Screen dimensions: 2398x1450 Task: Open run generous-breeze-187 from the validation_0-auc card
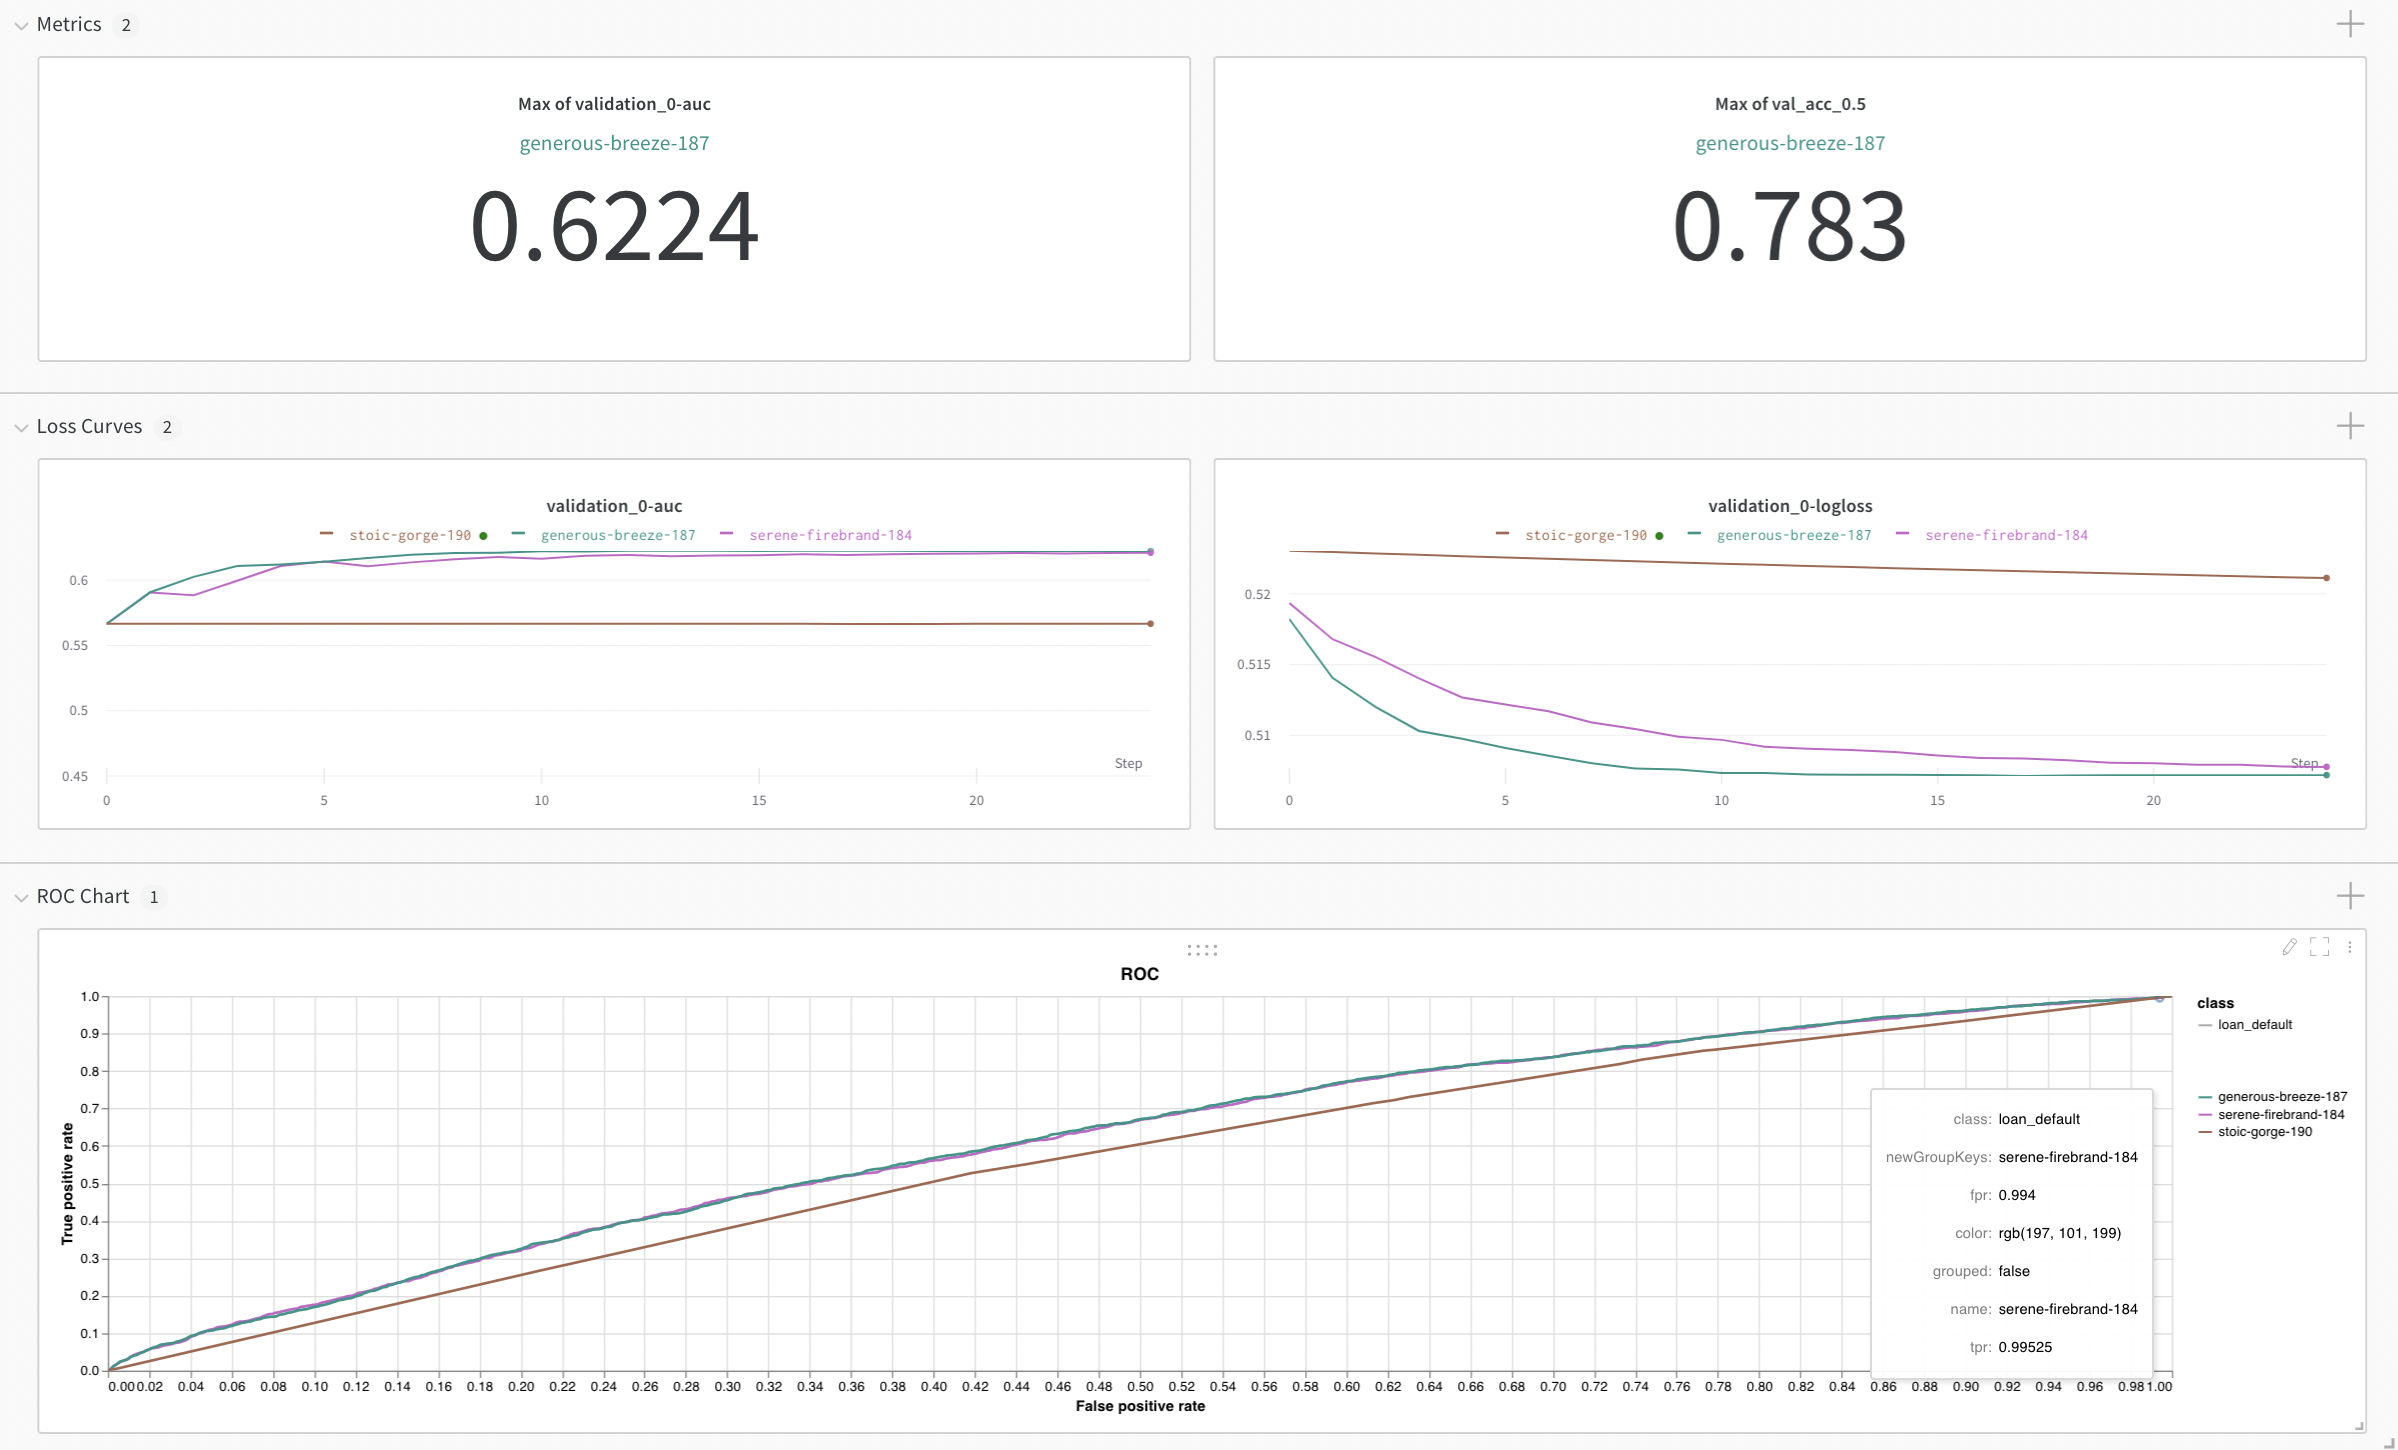(613, 143)
